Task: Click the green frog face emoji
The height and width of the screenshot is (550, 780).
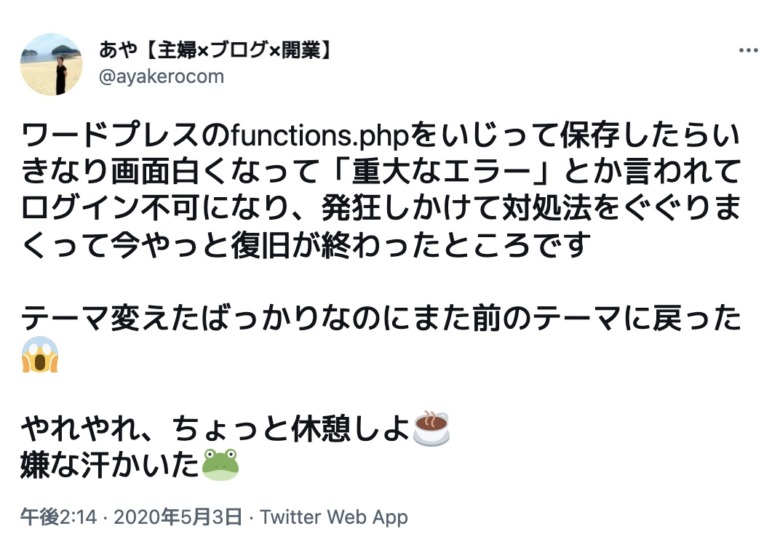Action: coord(220,464)
